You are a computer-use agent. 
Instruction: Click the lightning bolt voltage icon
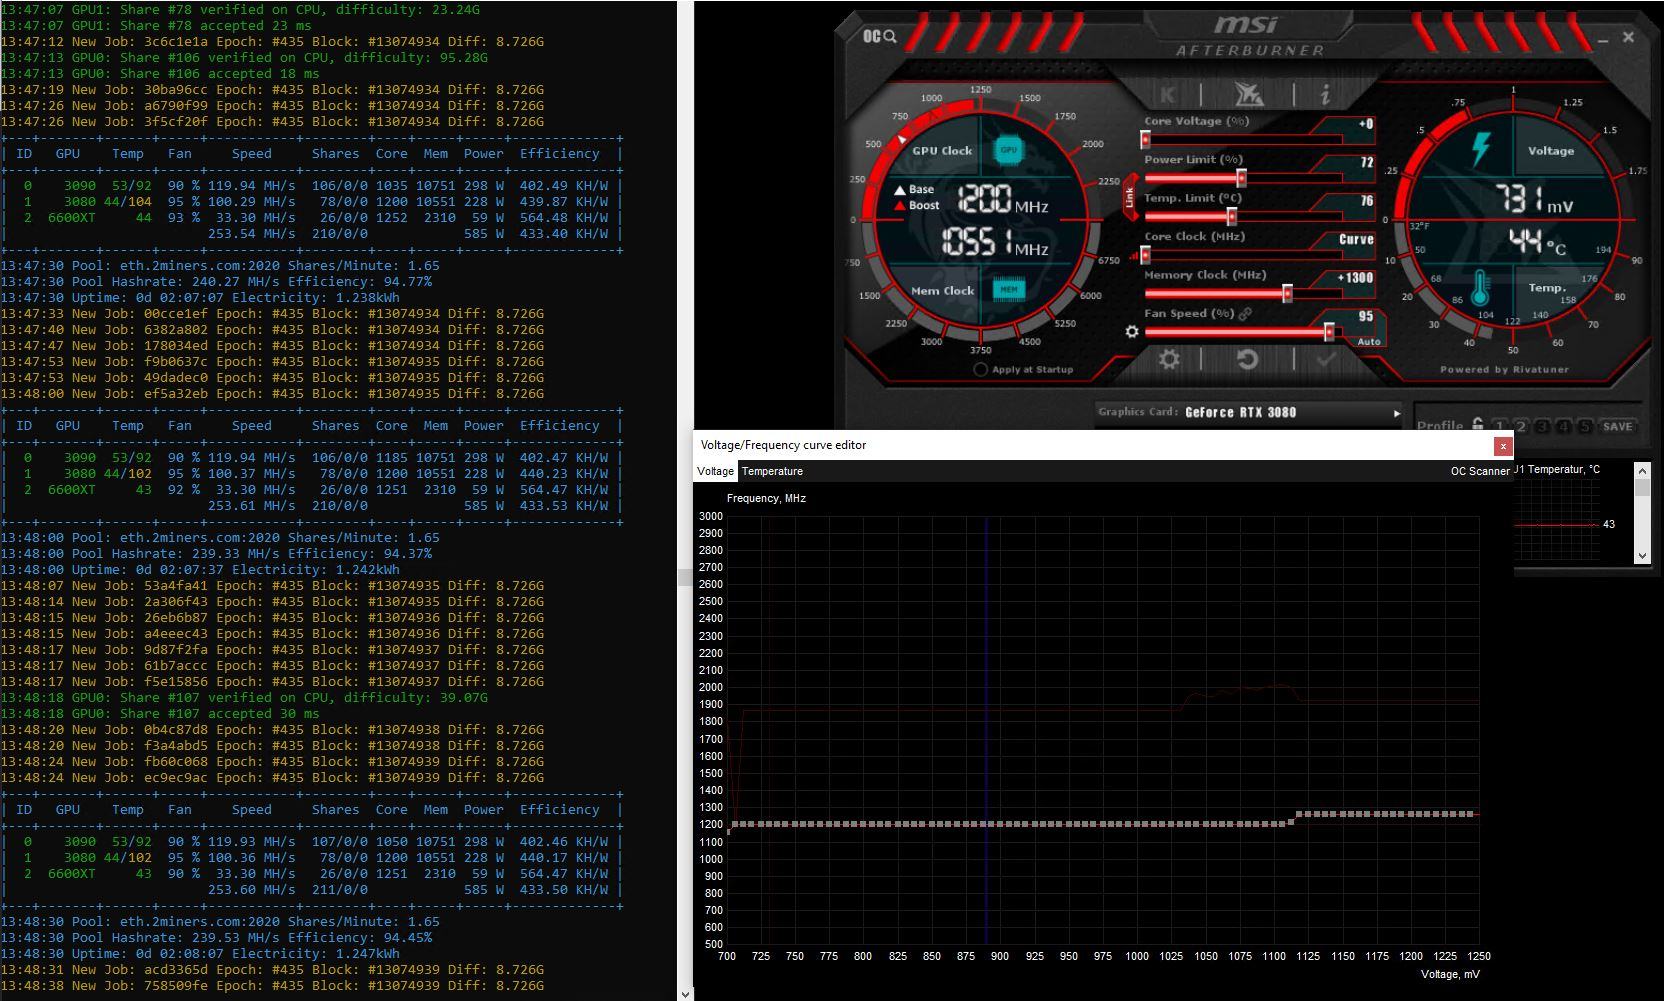(1481, 150)
